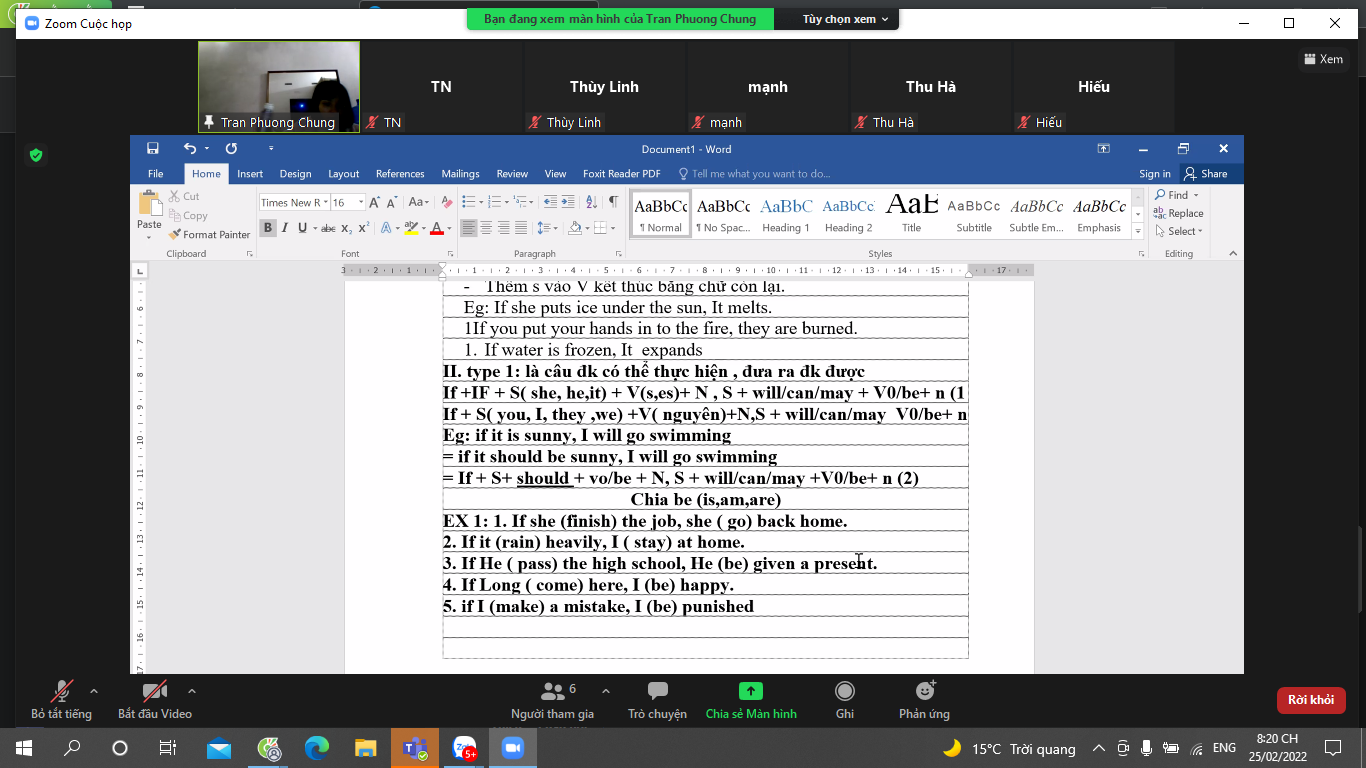This screenshot has height=768, width=1366.
Task: Open Change Case dropdown
Action: 419,202
